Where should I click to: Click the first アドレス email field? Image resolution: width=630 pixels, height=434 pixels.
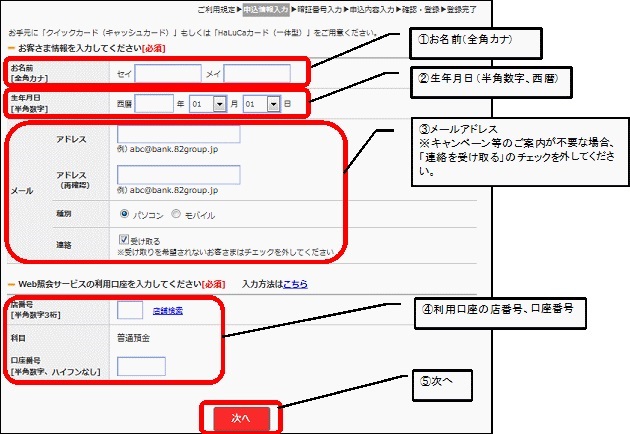point(178,134)
